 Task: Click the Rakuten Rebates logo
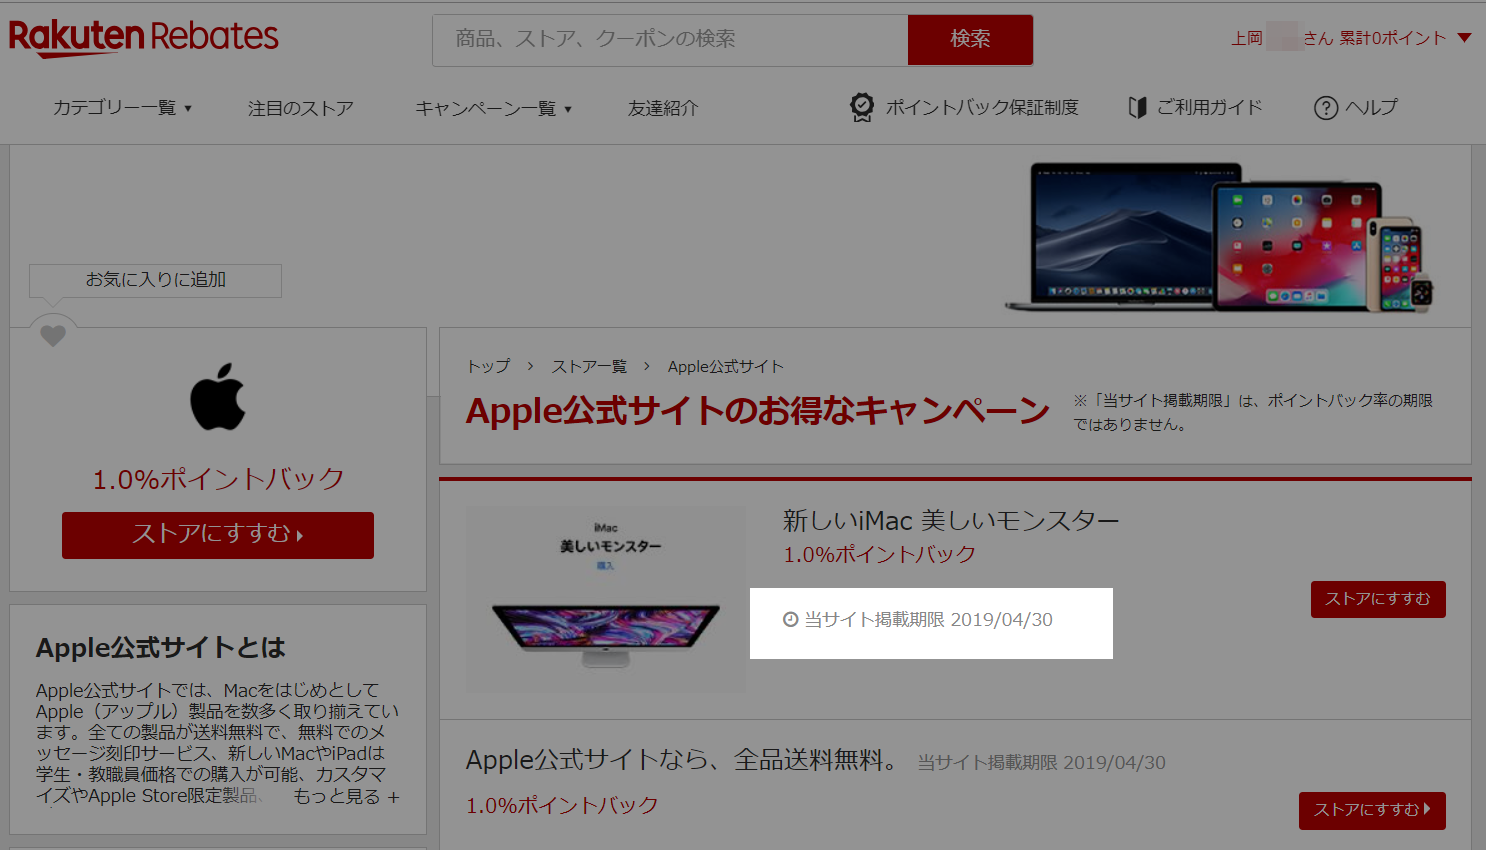(143, 38)
